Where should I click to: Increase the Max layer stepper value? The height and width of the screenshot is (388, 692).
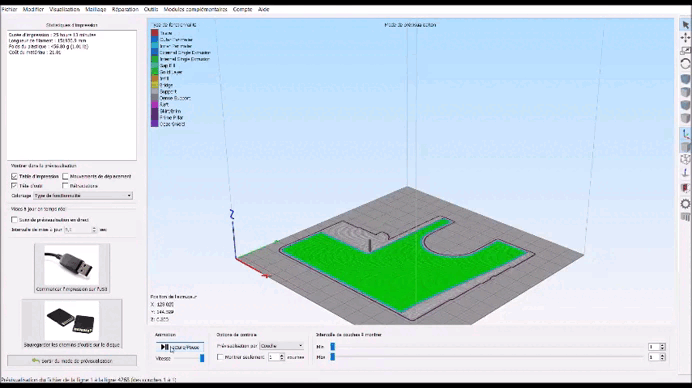point(662,355)
